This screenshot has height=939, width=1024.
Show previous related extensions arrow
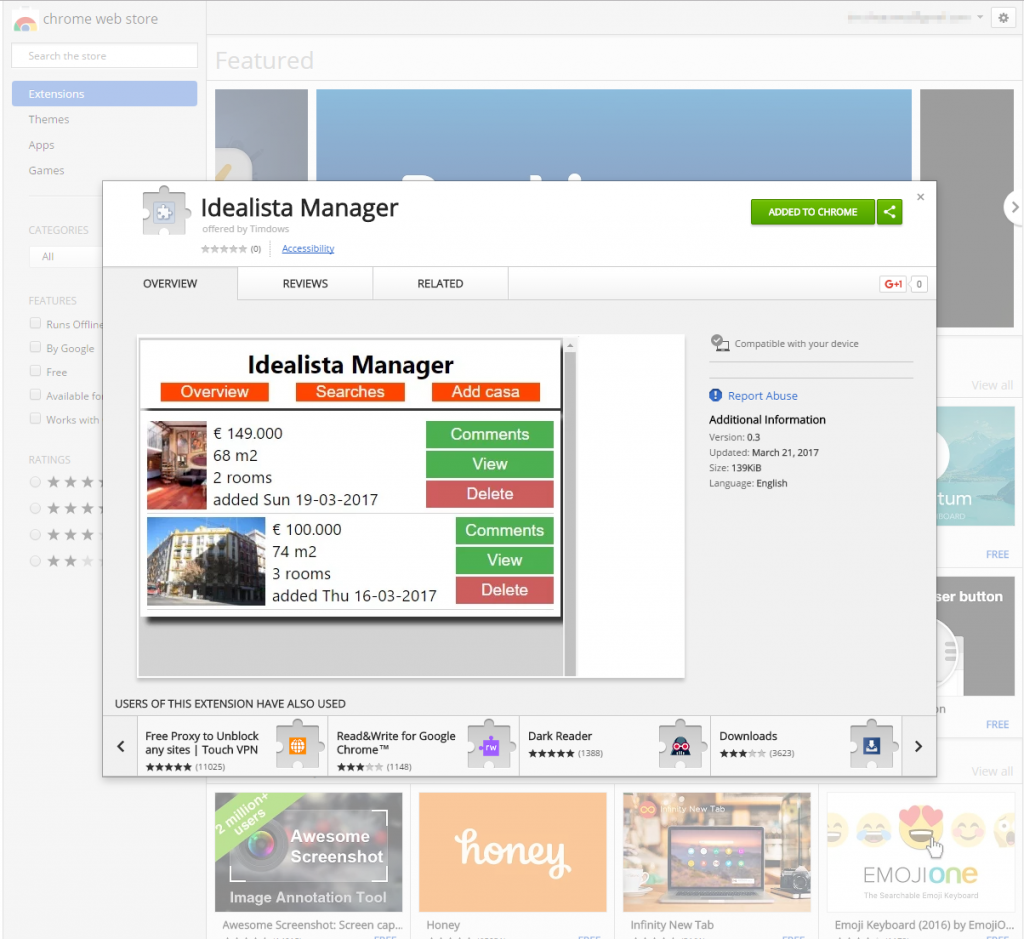pyautogui.click(x=120, y=746)
